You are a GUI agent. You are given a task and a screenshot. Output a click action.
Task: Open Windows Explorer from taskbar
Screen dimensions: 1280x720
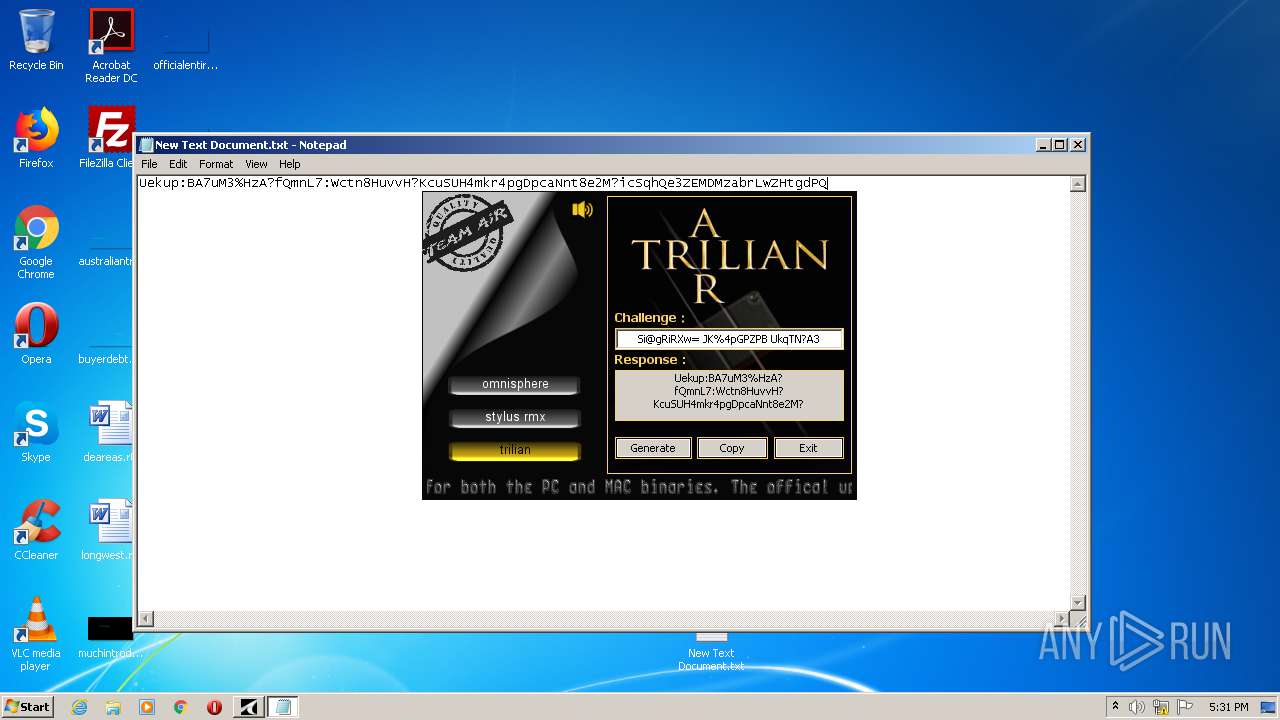113,707
